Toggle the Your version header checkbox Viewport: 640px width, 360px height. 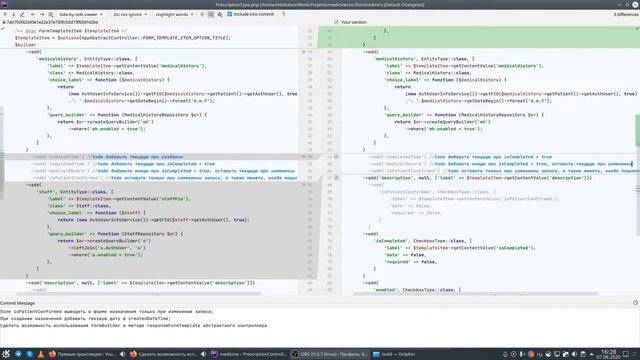coord(336,22)
